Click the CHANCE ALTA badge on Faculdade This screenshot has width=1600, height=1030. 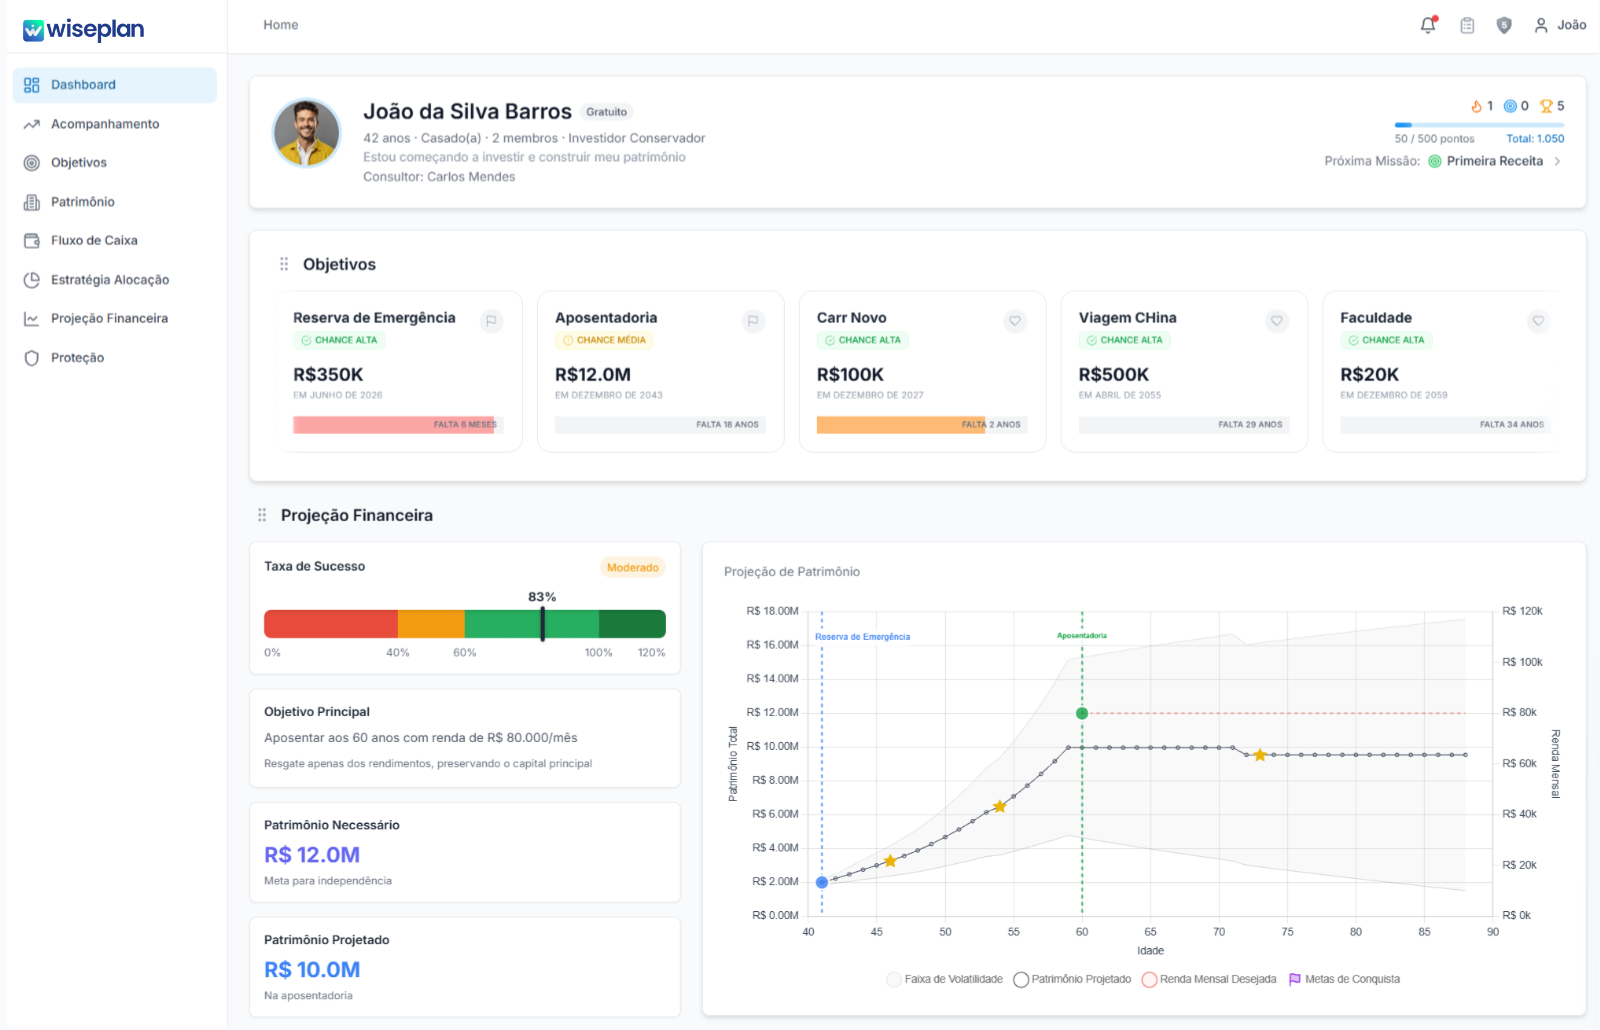1386,340
